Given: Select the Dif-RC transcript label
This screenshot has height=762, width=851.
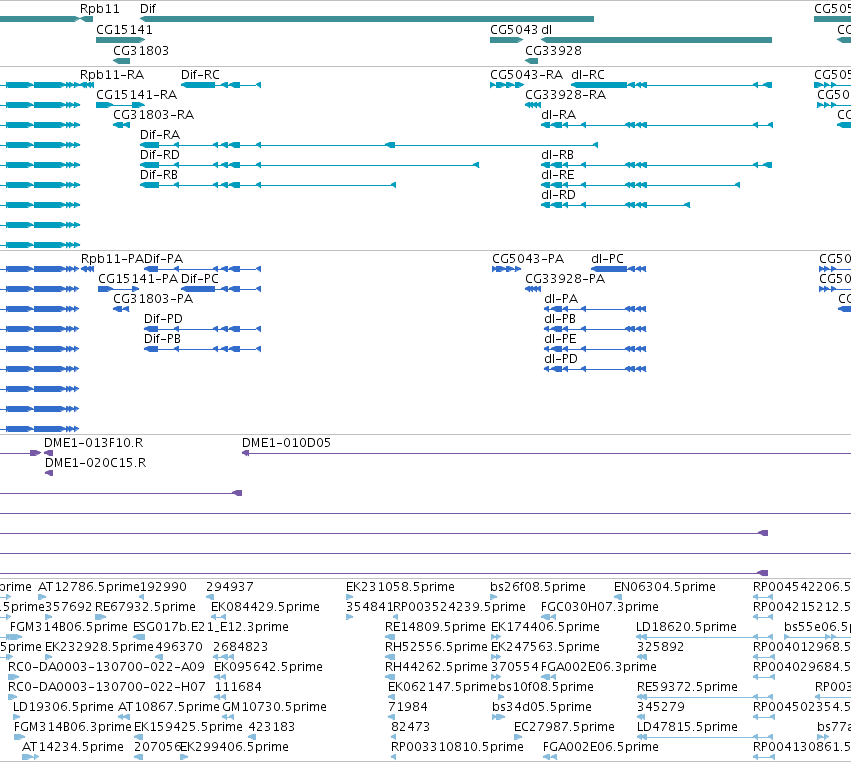Looking at the screenshot, I should coord(200,74).
